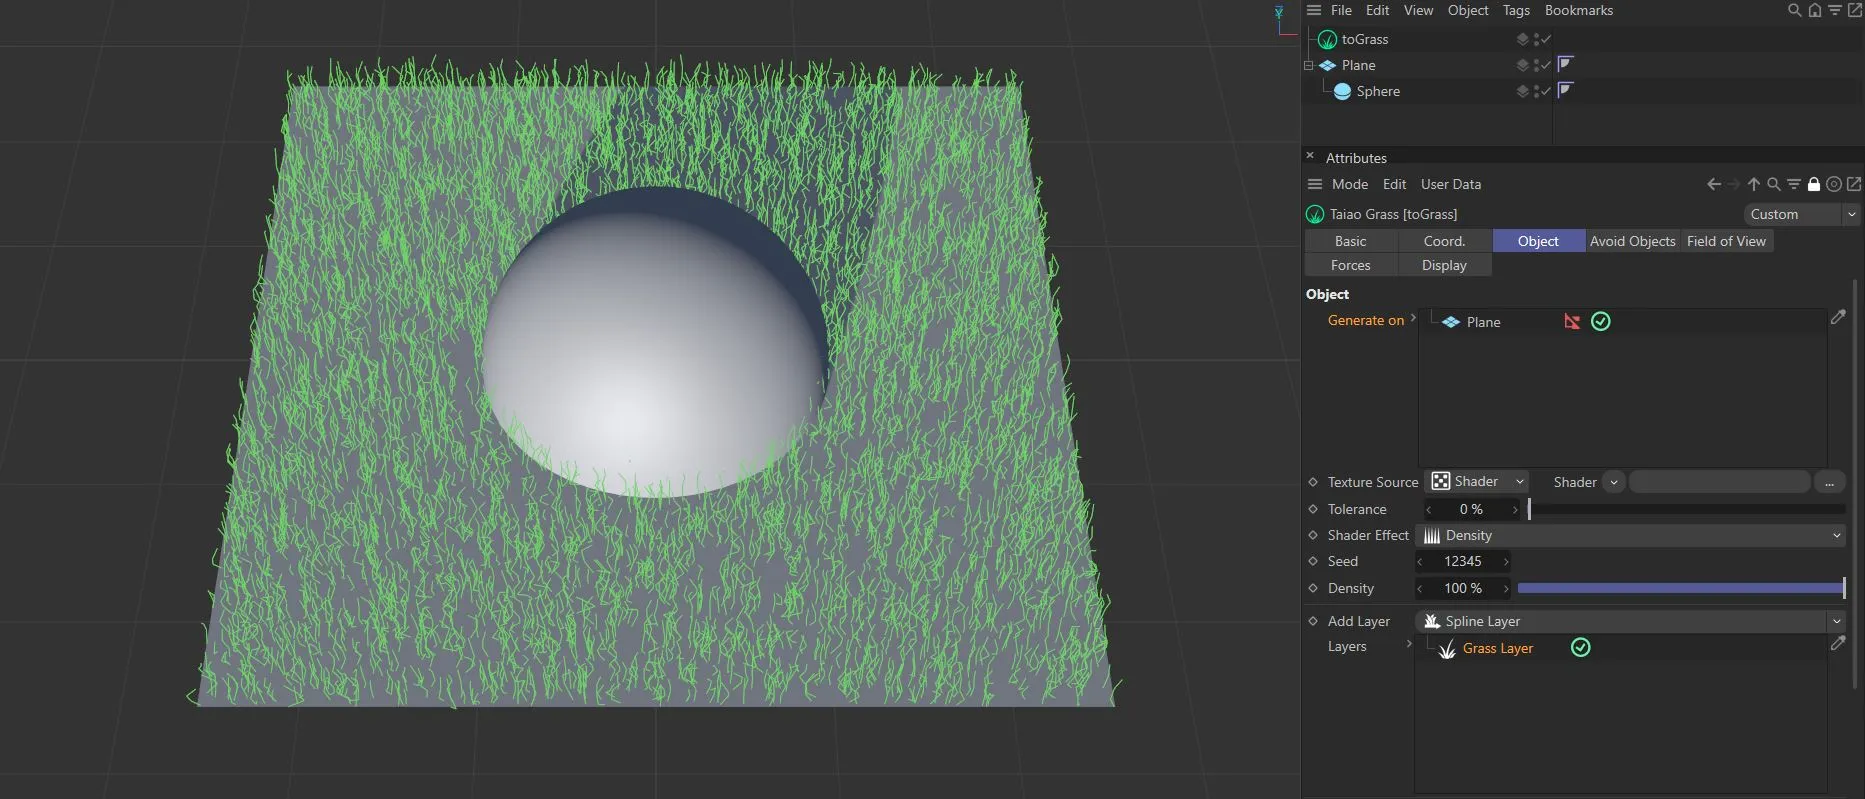Click the Shader browse ellipsis button
Screen dimensions: 1865x799
(x=1828, y=482)
